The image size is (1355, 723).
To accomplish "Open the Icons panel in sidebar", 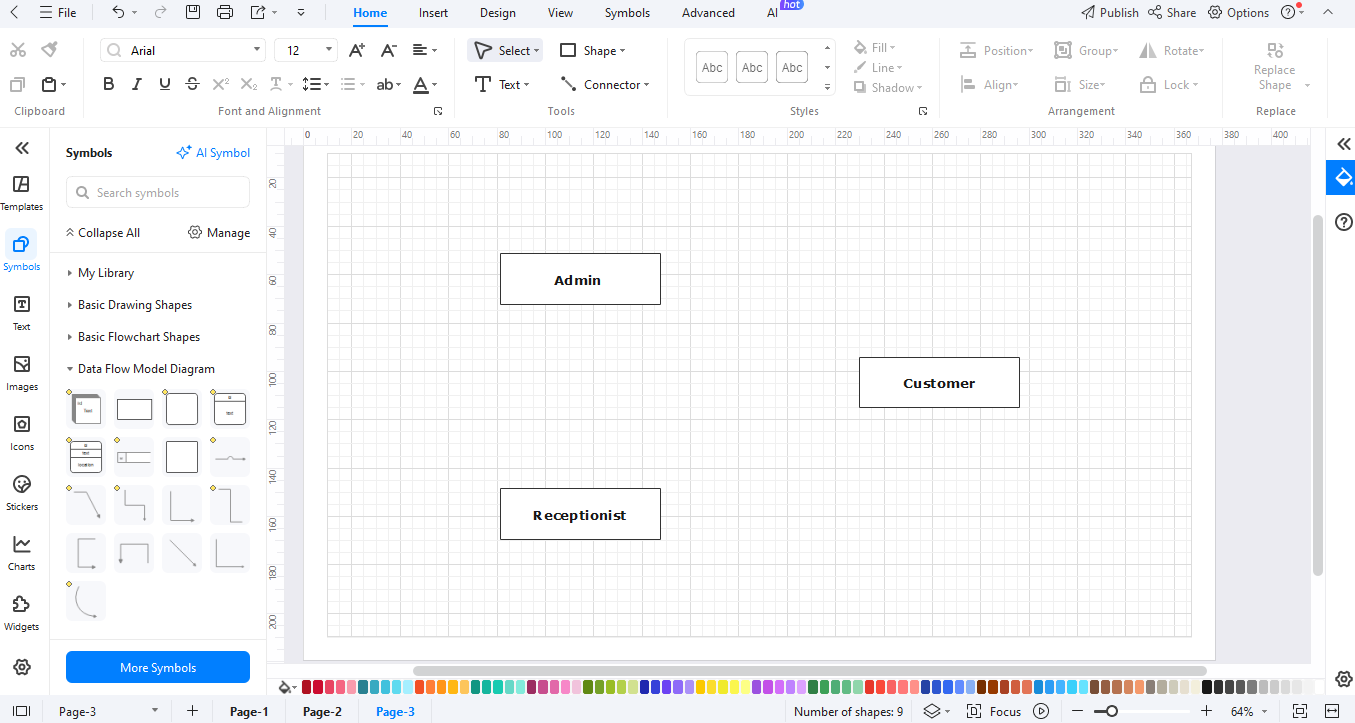I will 22,432.
